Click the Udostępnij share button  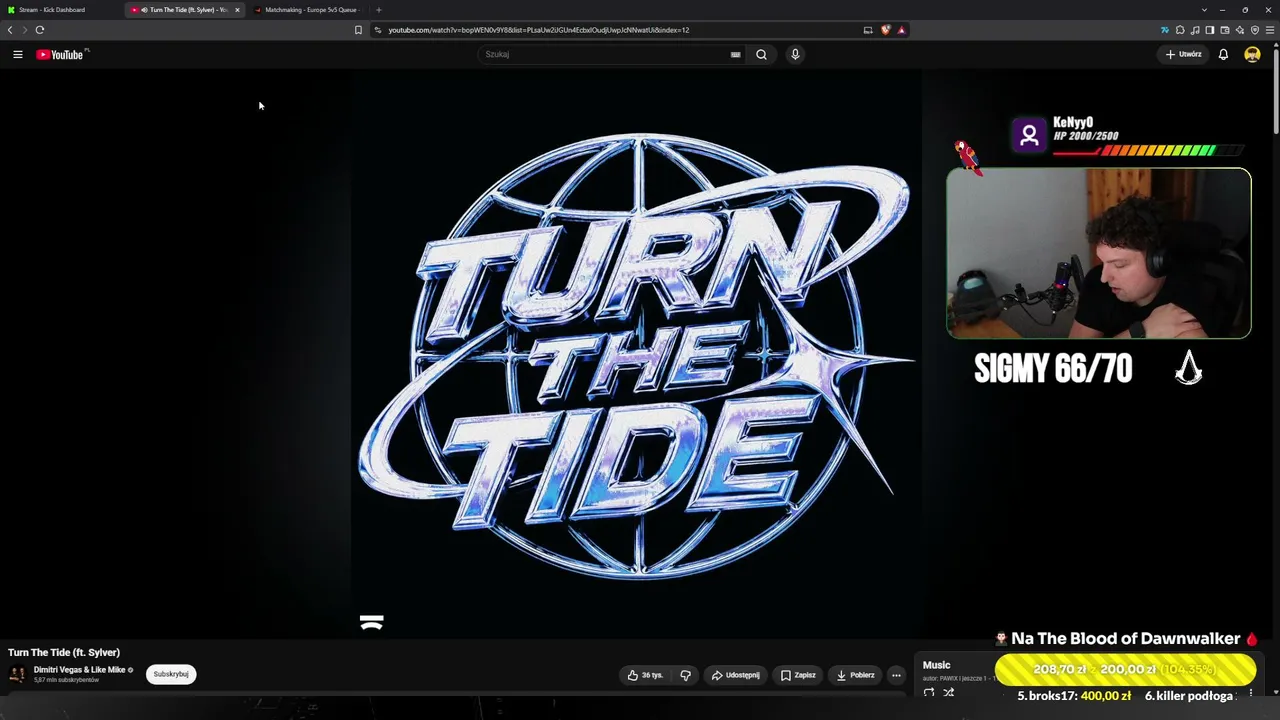click(735, 675)
